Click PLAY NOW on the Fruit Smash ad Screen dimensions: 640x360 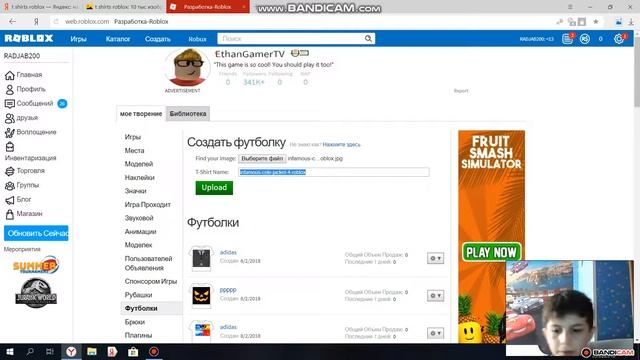(x=491, y=252)
